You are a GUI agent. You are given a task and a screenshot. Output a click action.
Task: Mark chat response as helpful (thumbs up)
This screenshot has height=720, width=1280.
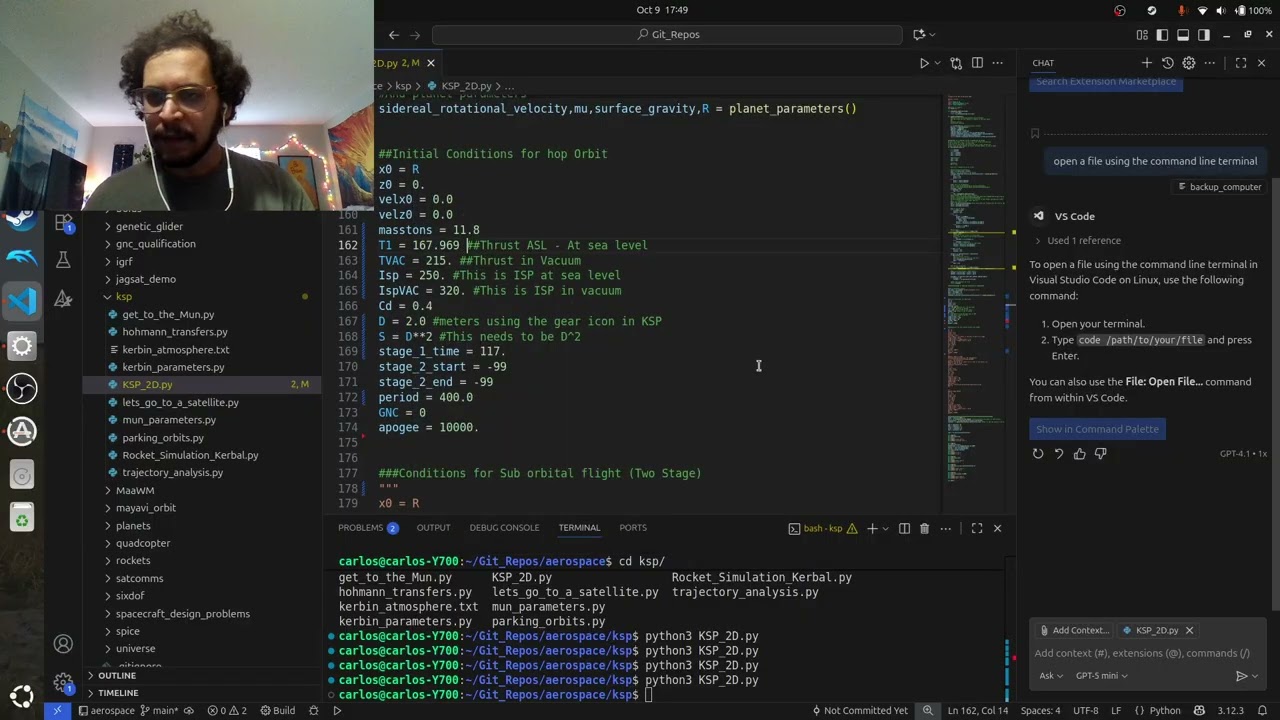click(1079, 454)
